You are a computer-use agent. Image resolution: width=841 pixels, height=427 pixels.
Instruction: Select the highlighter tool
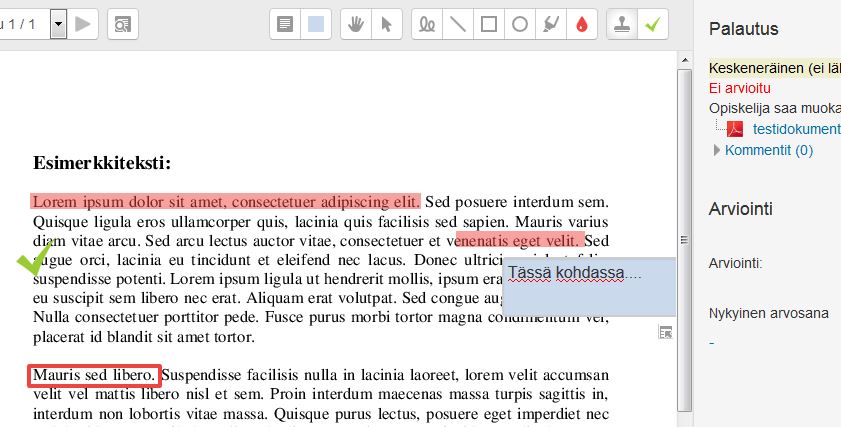551,24
